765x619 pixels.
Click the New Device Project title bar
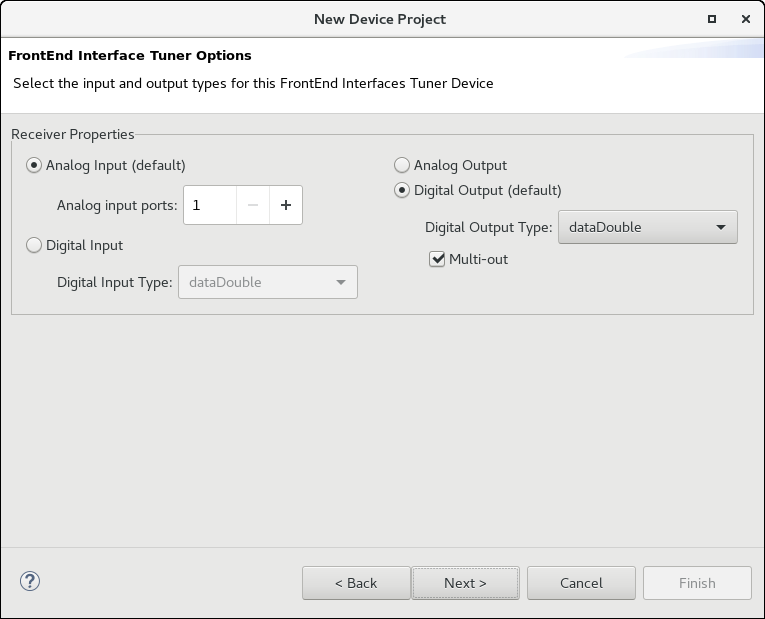pos(380,19)
